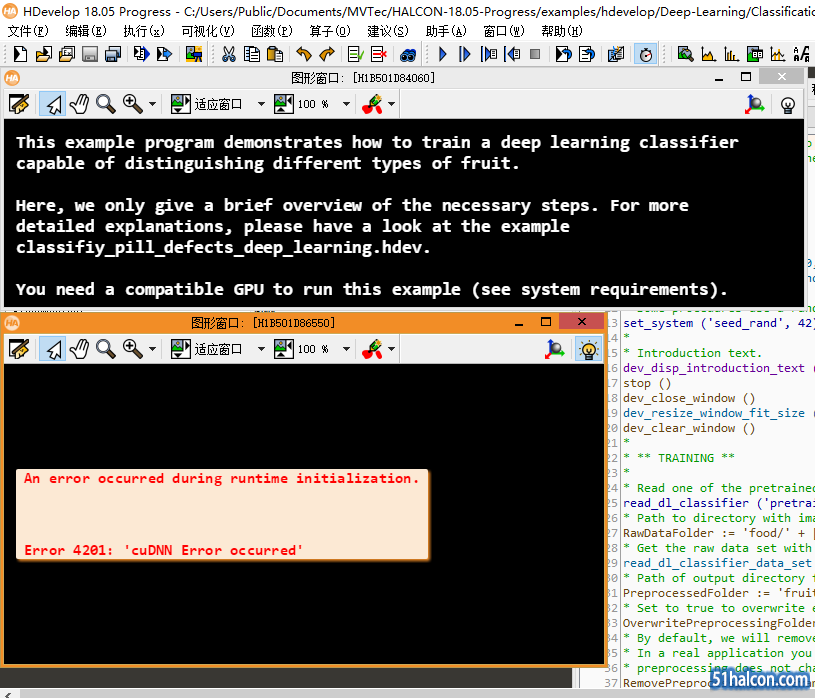Copy using the main toolbar copy icon
Screen dimensions: 815x698
(x=252, y=54)
